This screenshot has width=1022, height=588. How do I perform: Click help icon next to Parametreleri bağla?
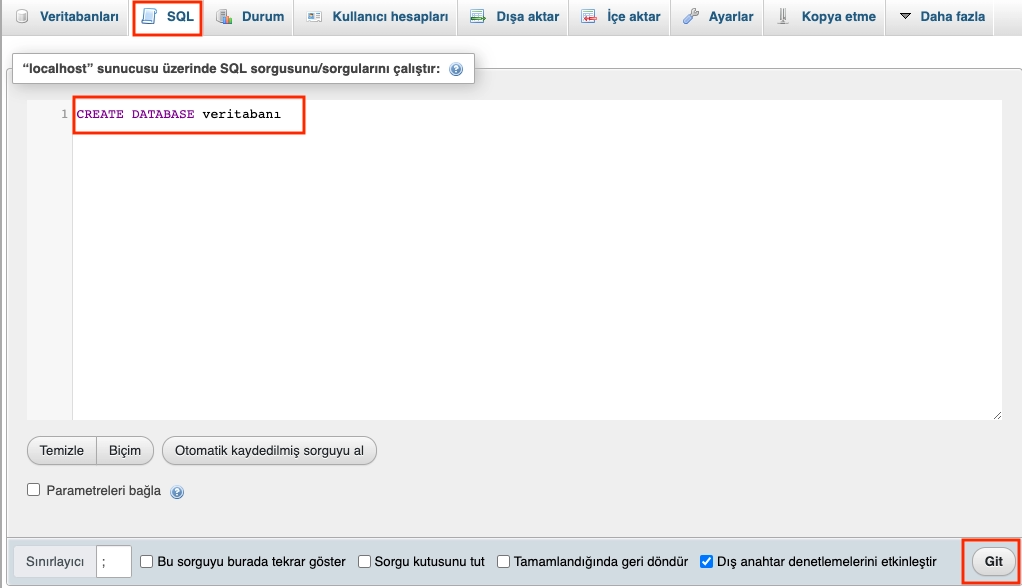[x=177, y=491]
